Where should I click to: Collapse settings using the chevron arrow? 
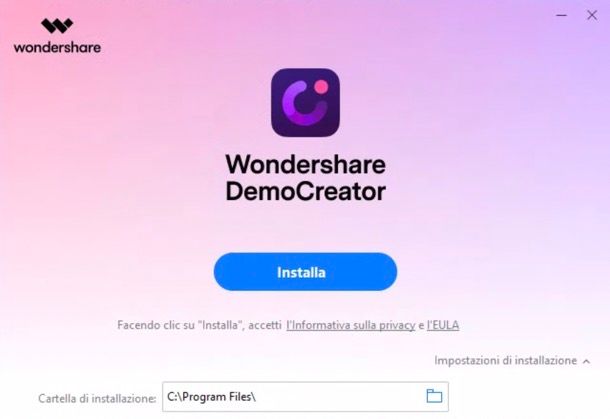[x=586, y=361]
